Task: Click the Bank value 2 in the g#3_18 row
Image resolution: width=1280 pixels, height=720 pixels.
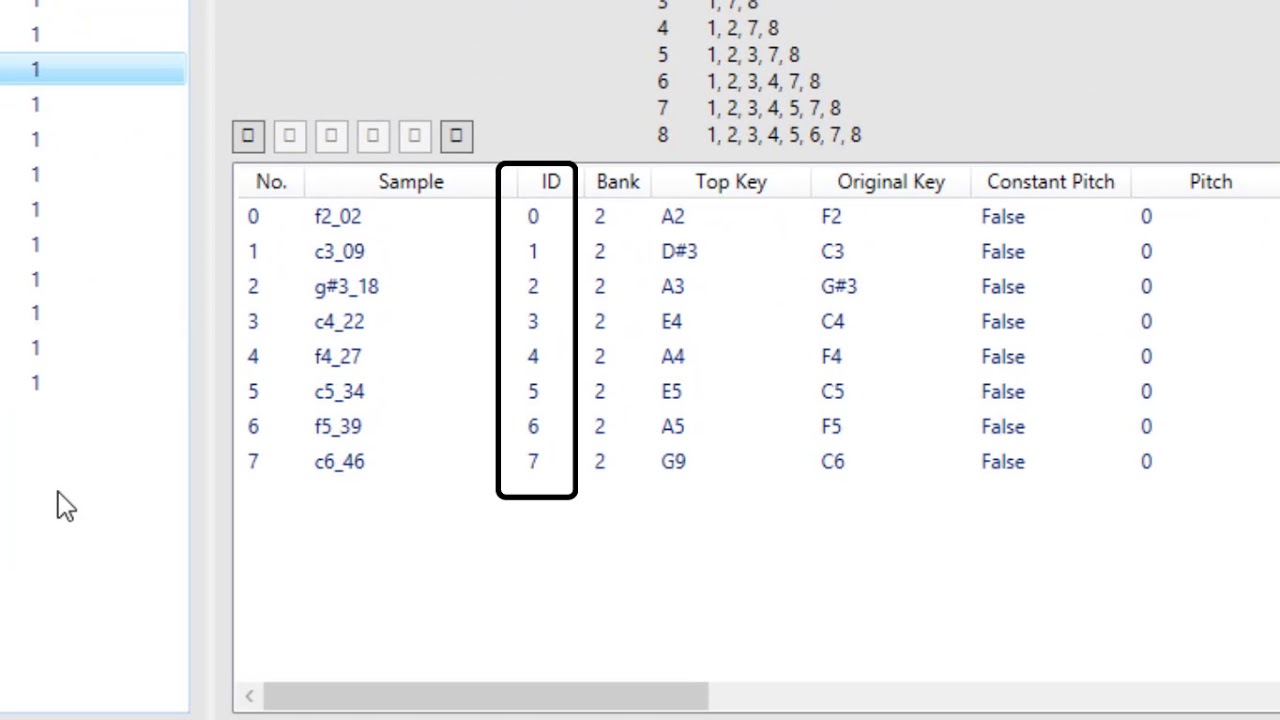Action: tap(600, 287)
